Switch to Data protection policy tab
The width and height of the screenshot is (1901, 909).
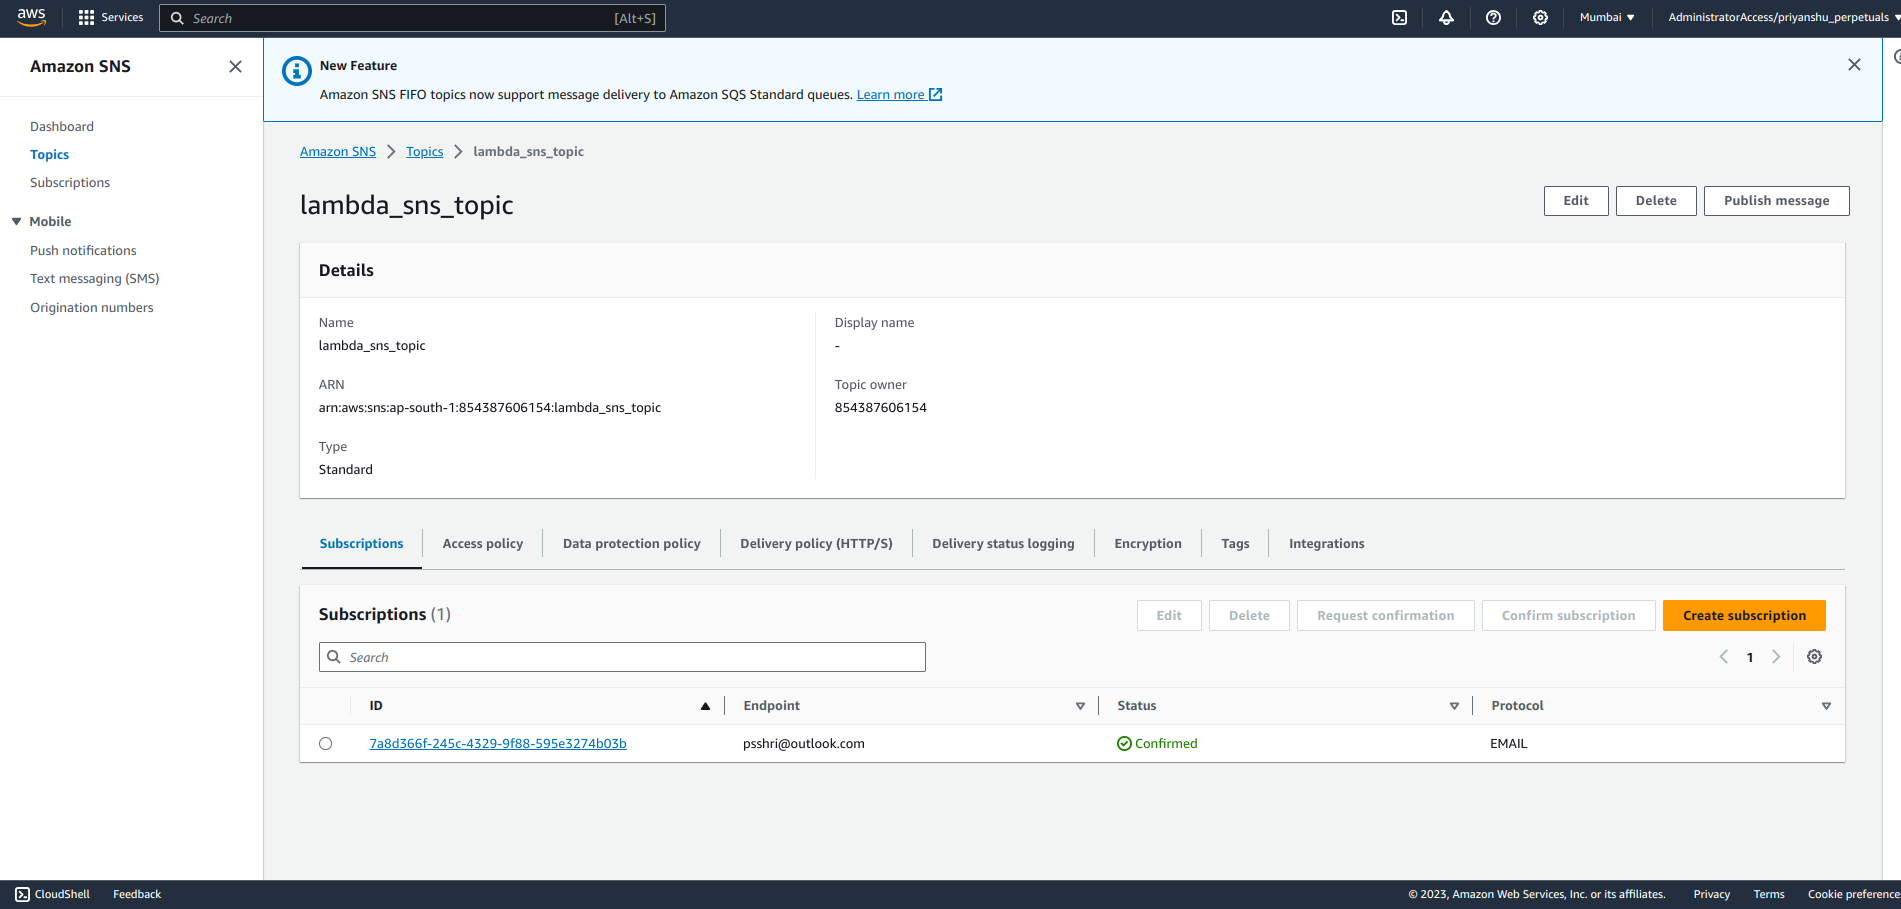632,543
